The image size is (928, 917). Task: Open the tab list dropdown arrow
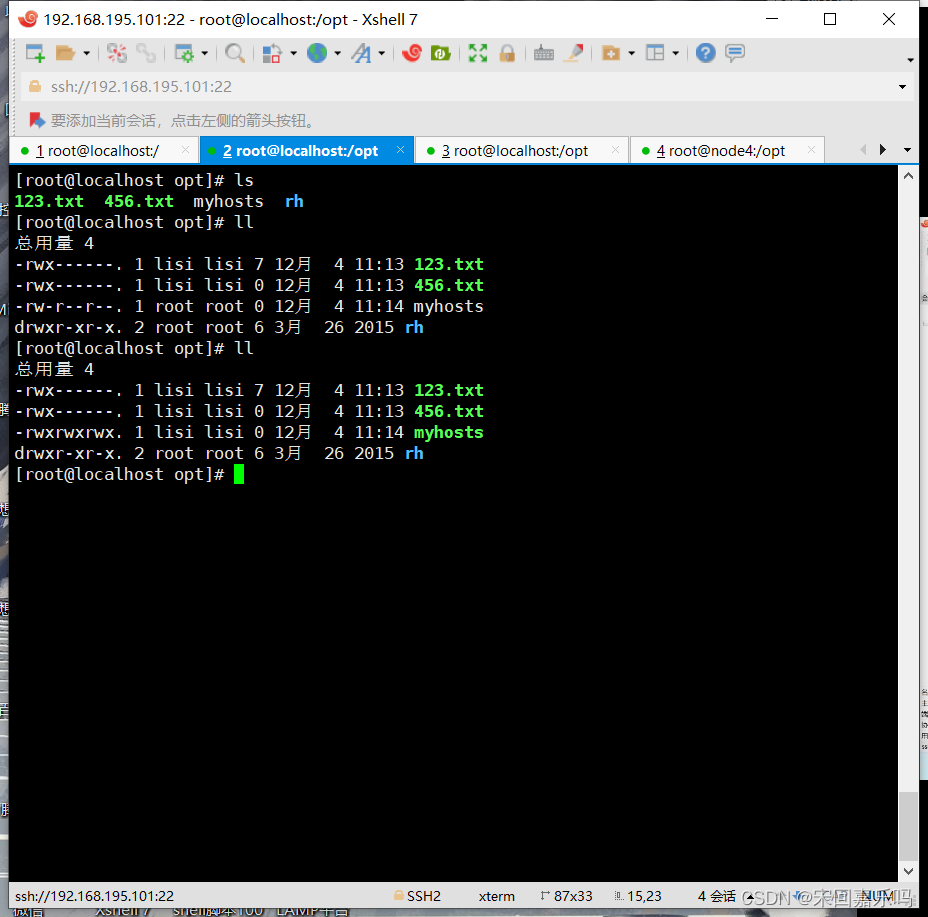[x=907, y=150]
